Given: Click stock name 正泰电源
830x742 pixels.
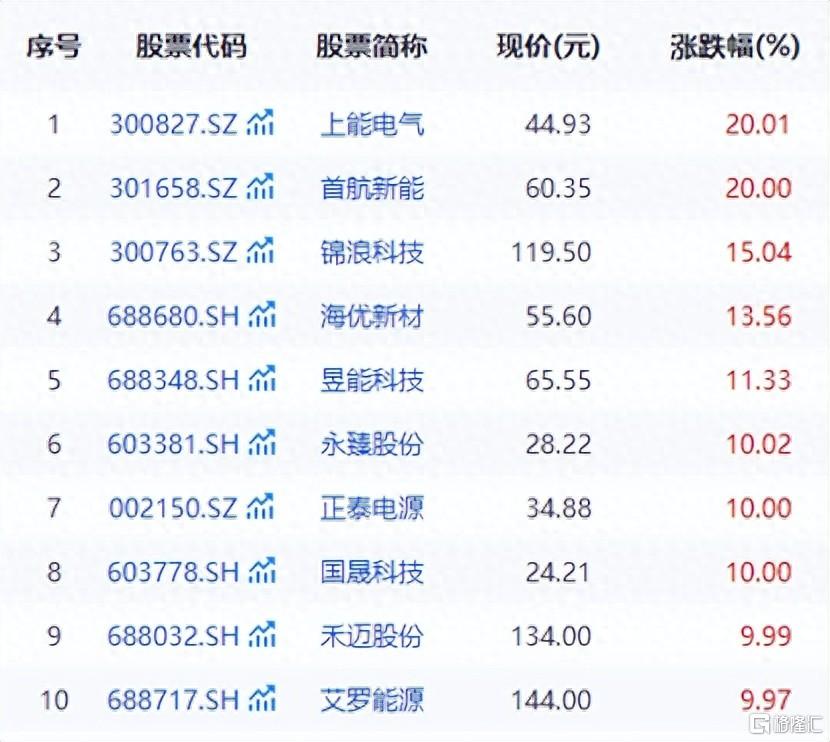Looking at the screenshot, I should (x=372, y=509).
